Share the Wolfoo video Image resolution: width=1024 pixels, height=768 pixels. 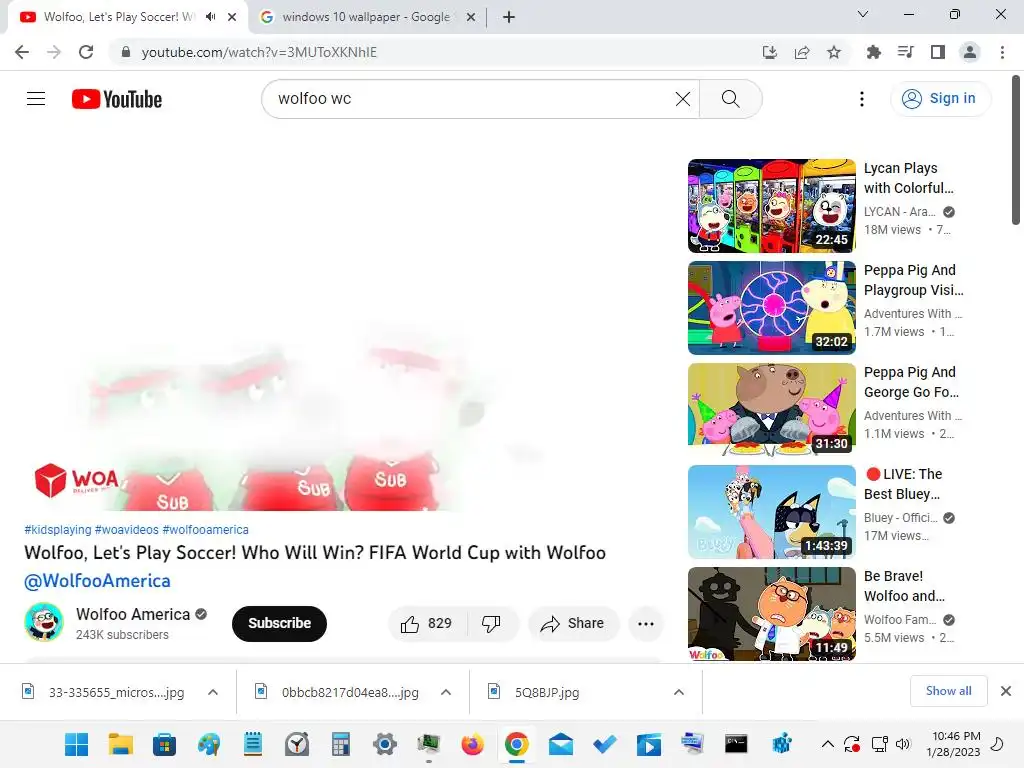pyautogui.click(x=572, y=624)
